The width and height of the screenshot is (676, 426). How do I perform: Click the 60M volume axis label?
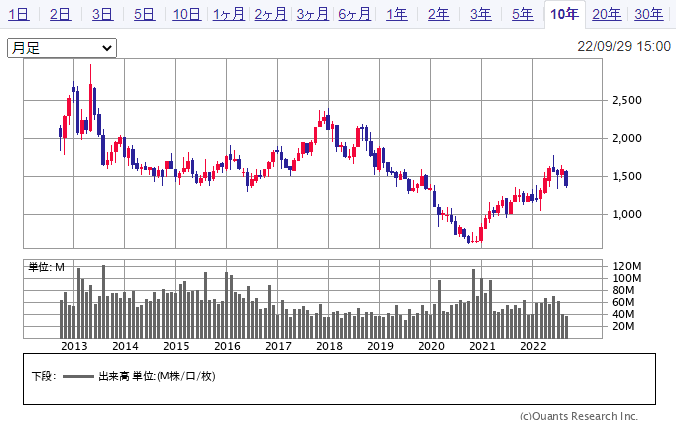pos(623,302)
